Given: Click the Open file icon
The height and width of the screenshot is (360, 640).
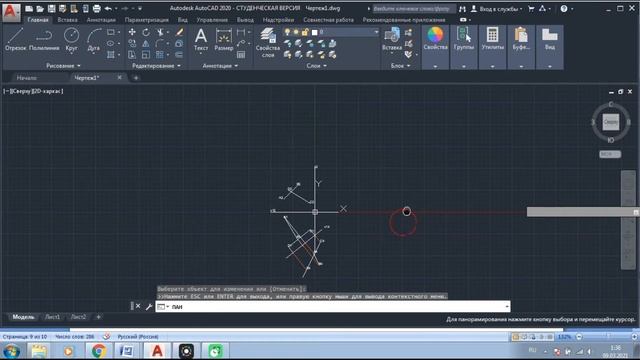Looking at the screenshot, I should (40, 8).
